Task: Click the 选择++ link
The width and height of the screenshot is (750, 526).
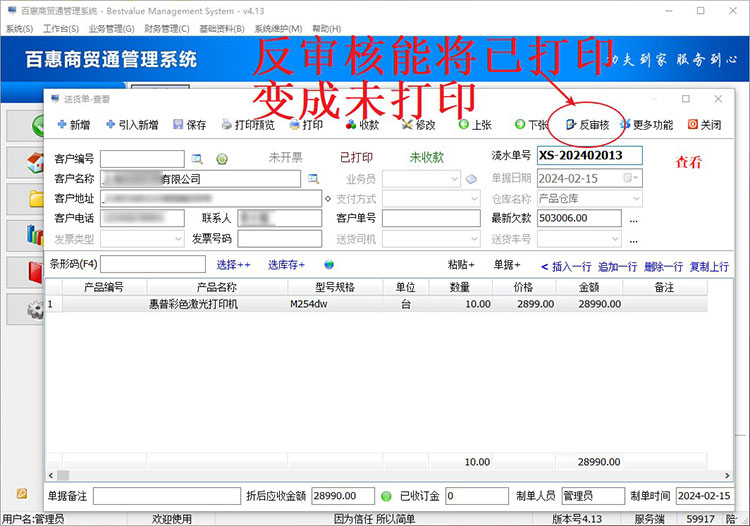Action: click(x=233, y=265)
